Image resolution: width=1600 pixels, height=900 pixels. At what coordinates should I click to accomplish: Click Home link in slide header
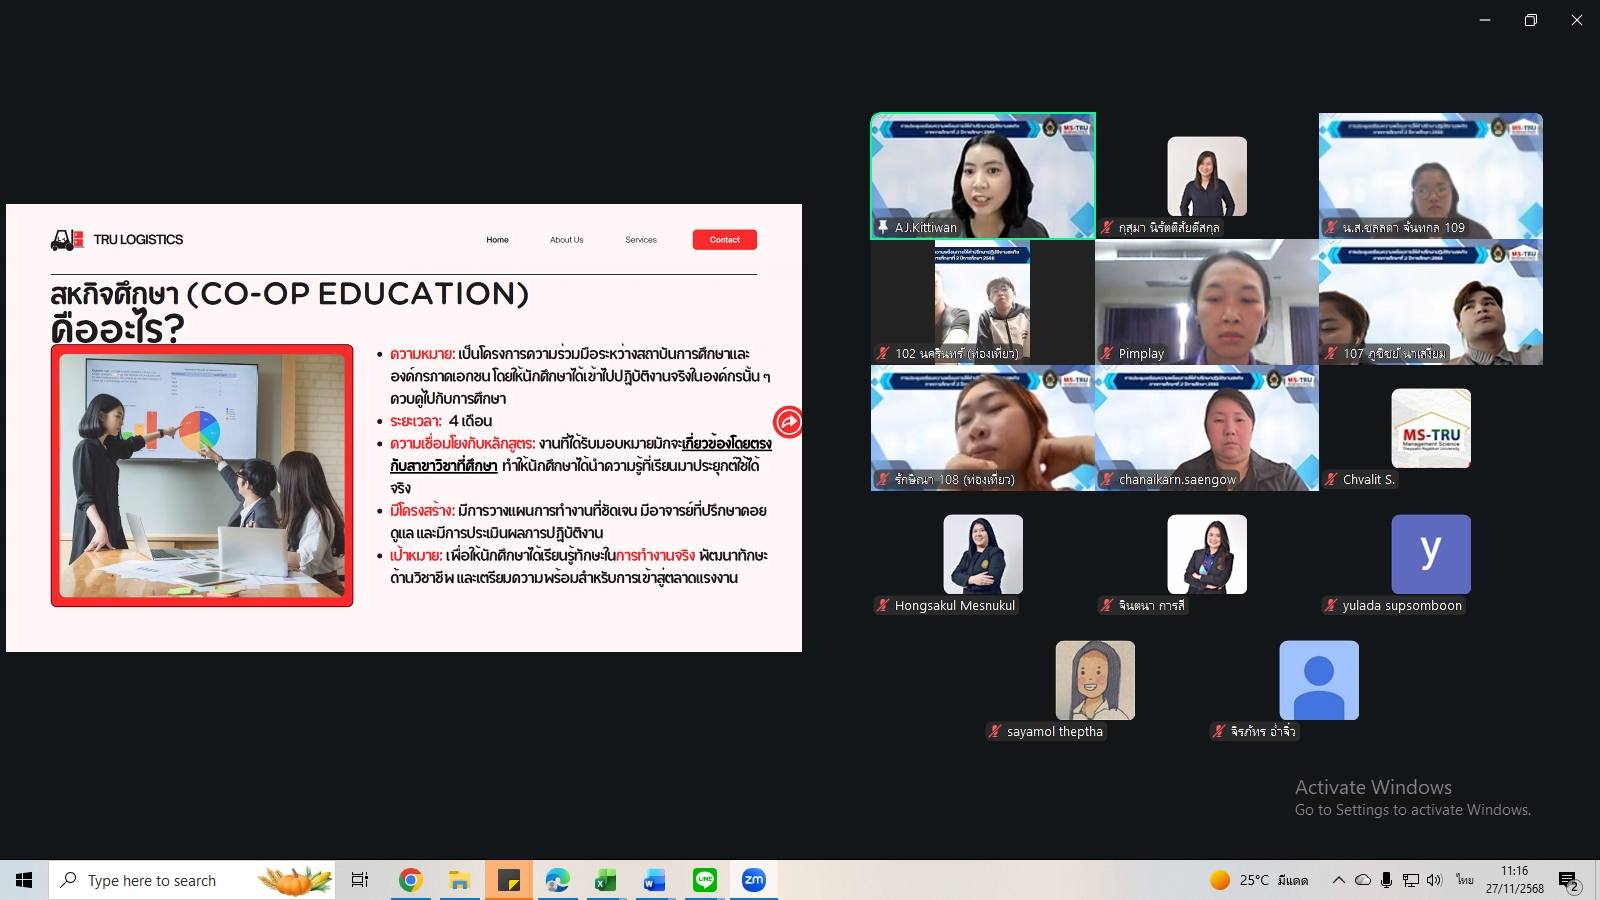497,240
